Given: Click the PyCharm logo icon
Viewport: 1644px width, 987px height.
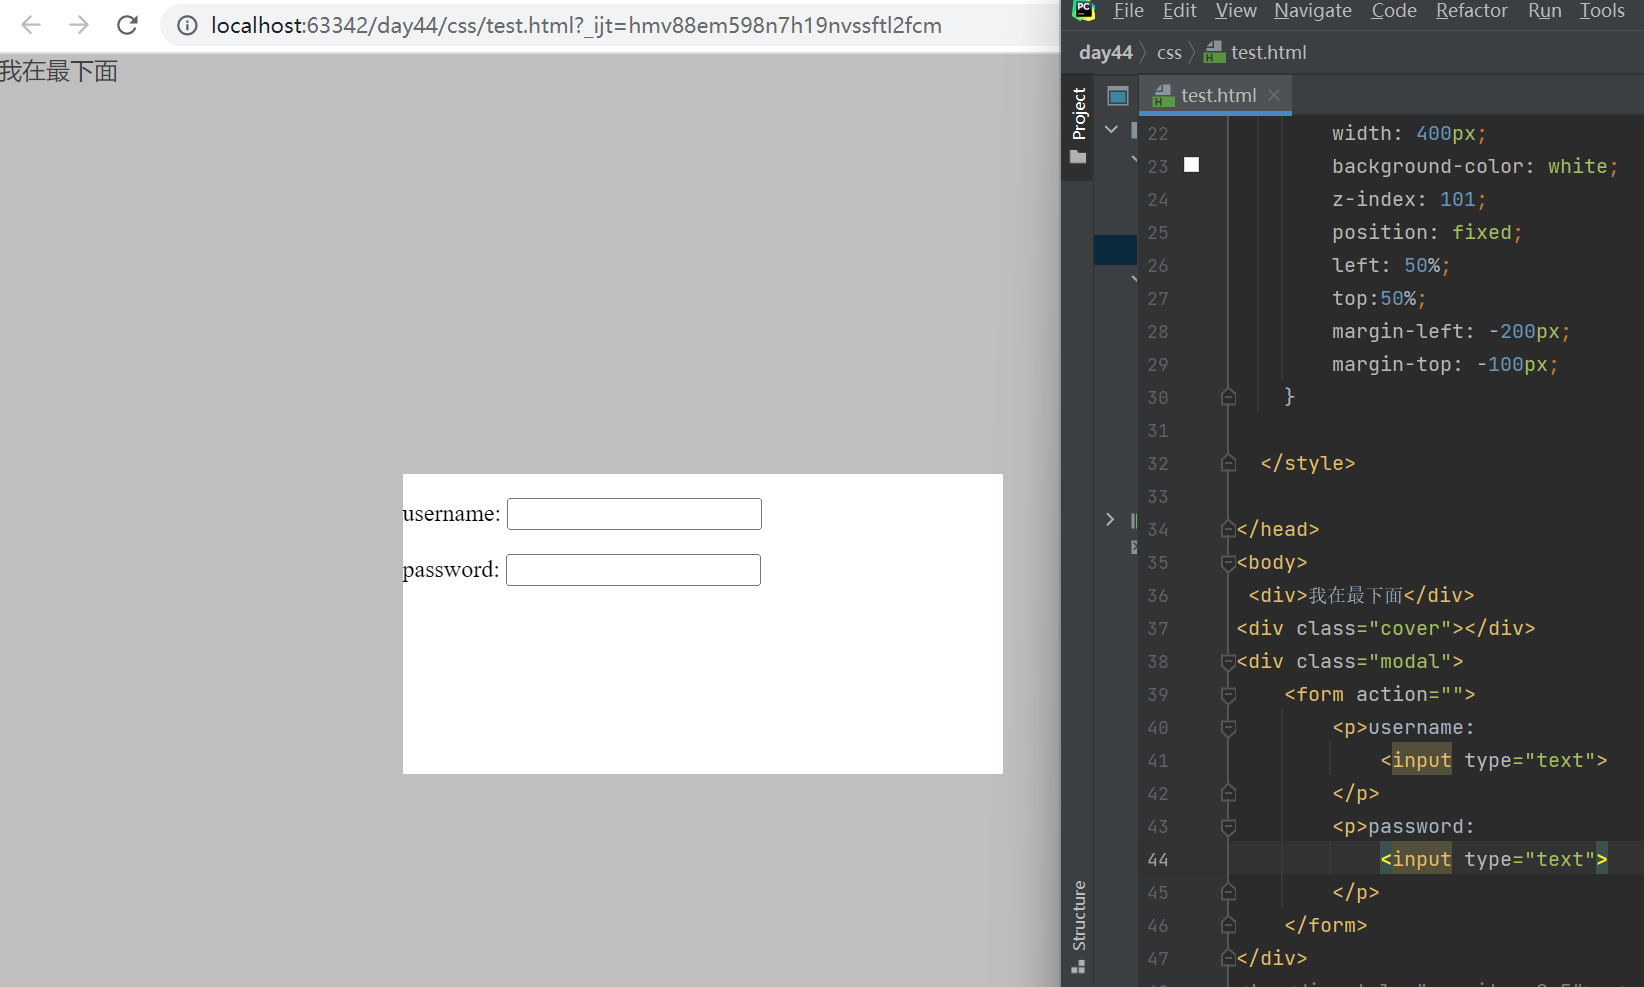Looking at the screenshot, I should [1084, 10].
